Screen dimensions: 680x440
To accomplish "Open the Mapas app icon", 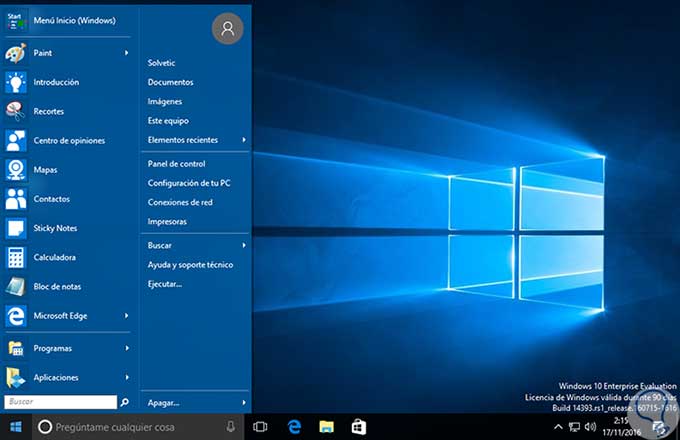I will [16, 169].
